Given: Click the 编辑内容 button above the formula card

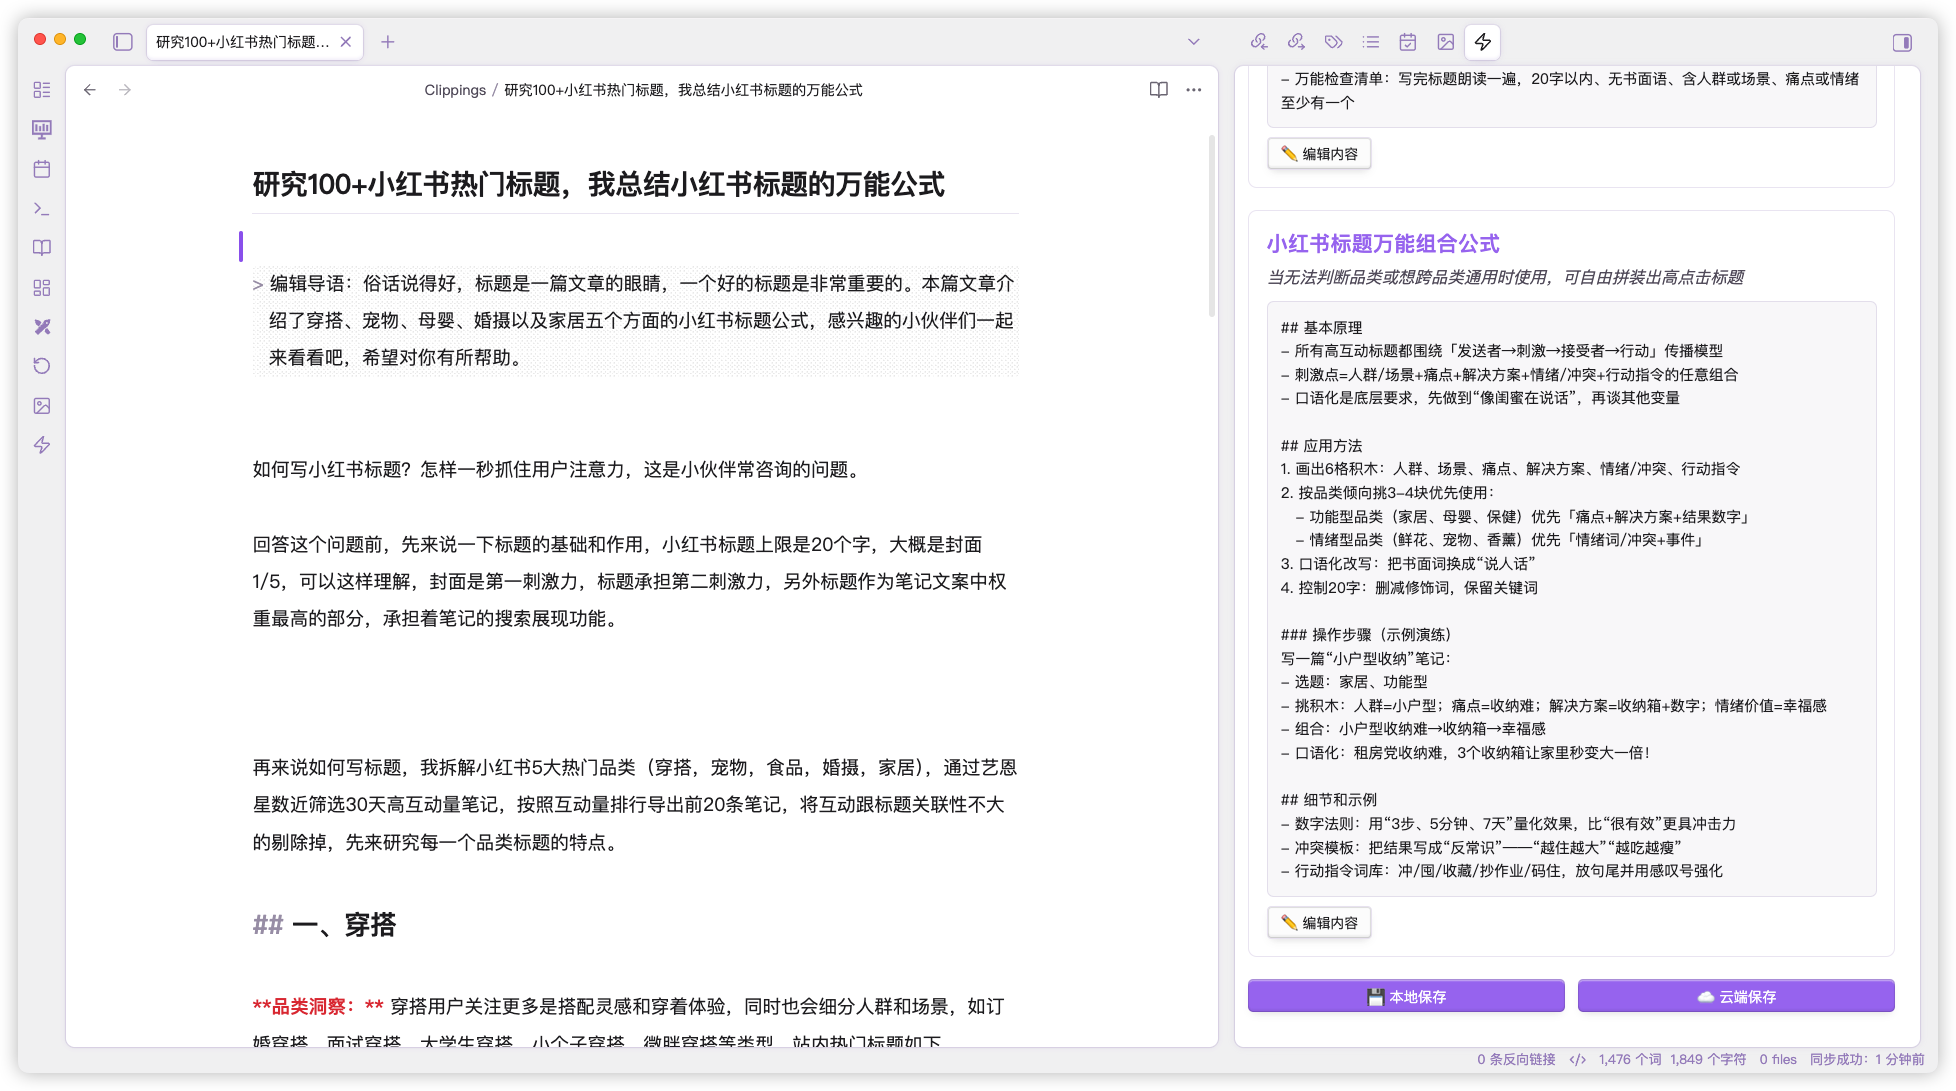Looking at the screenshot, I should [1319, 154].
